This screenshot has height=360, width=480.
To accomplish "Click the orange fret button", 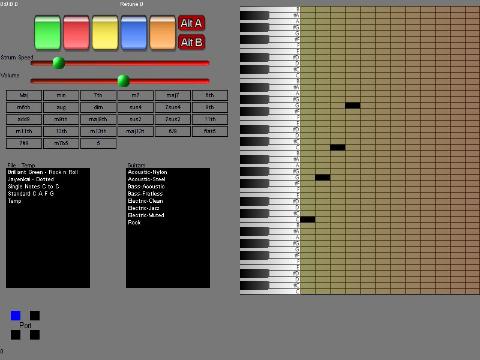I will (x=162, y=33).
